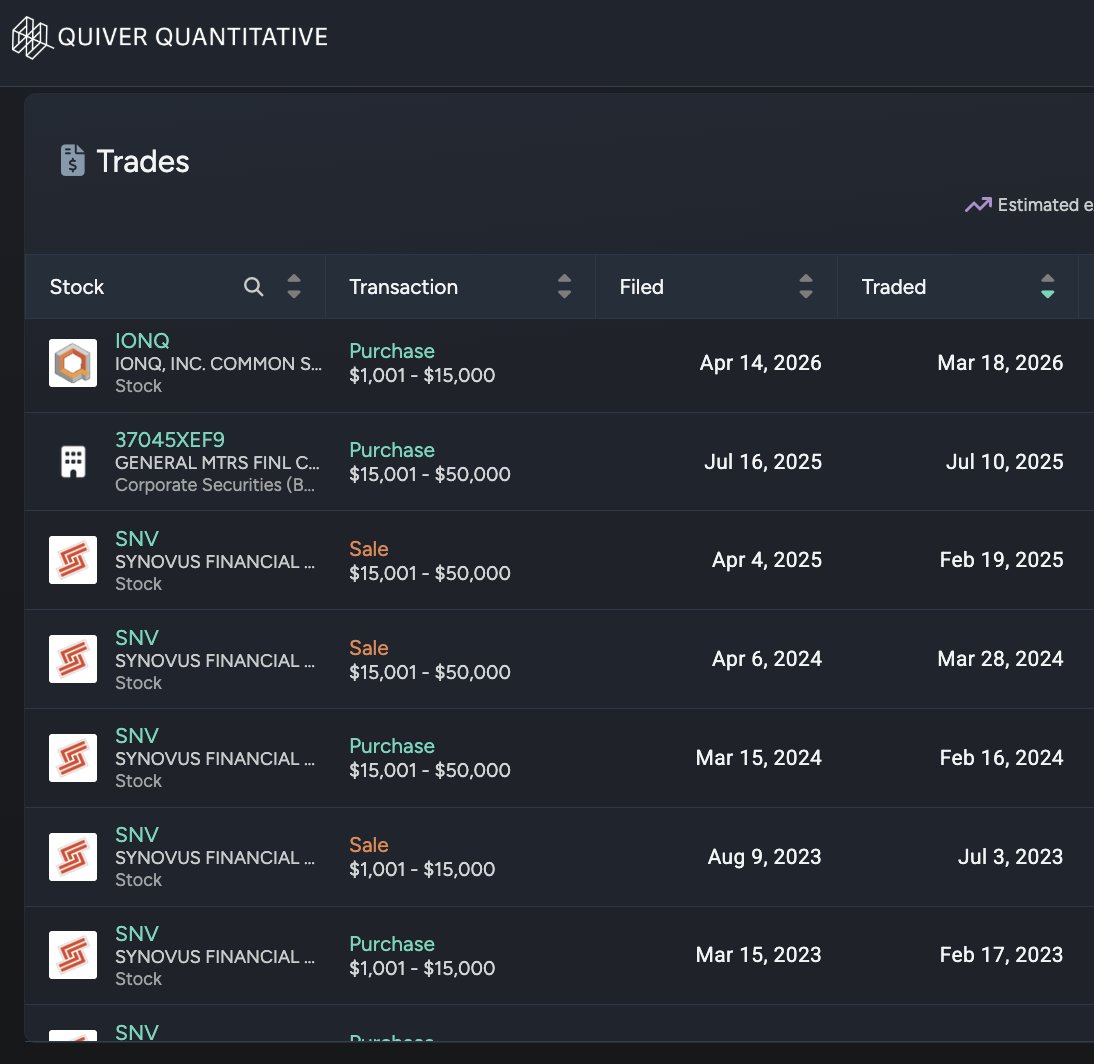This screenshot has width=1094, height=1064.
Task: Click the Synovus Financial red logo
Action: coord(72,560)
